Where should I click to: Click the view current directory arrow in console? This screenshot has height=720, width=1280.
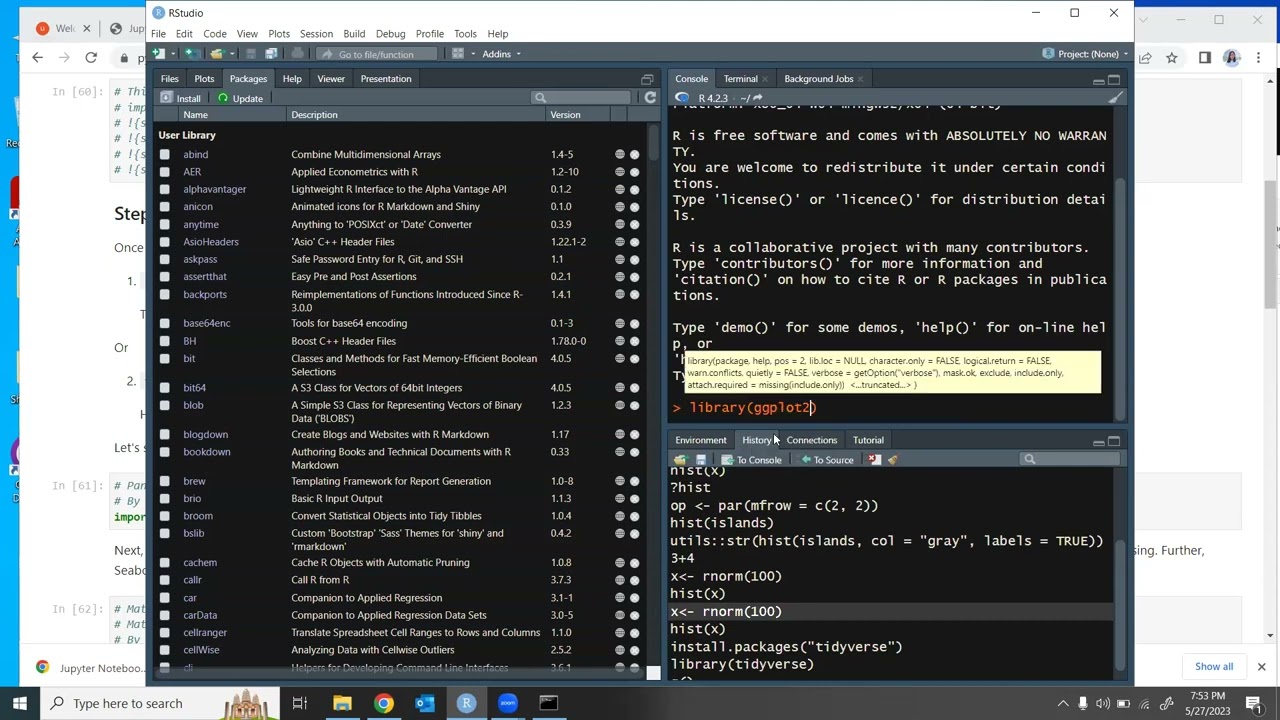(757, 98)
